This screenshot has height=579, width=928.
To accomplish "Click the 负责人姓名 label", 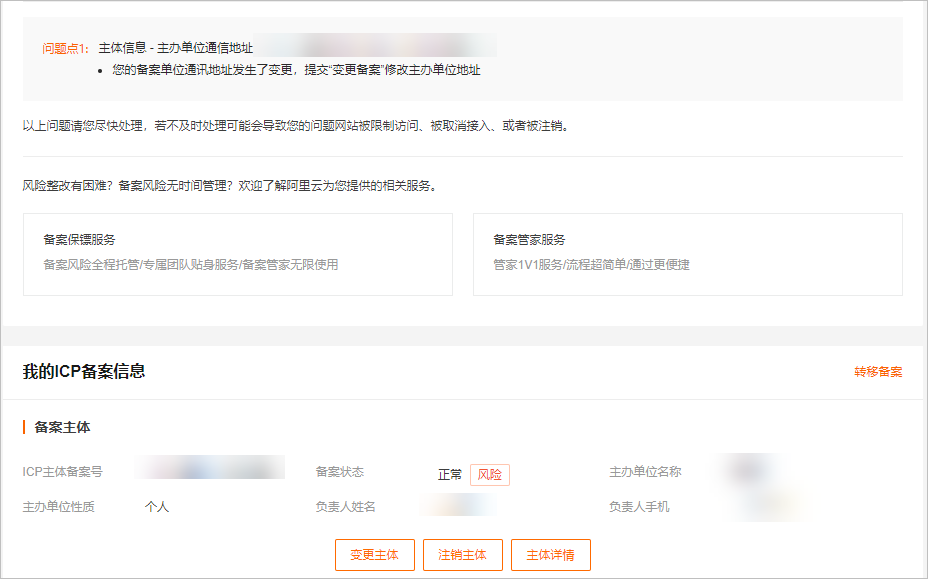I will click(346, 507).
